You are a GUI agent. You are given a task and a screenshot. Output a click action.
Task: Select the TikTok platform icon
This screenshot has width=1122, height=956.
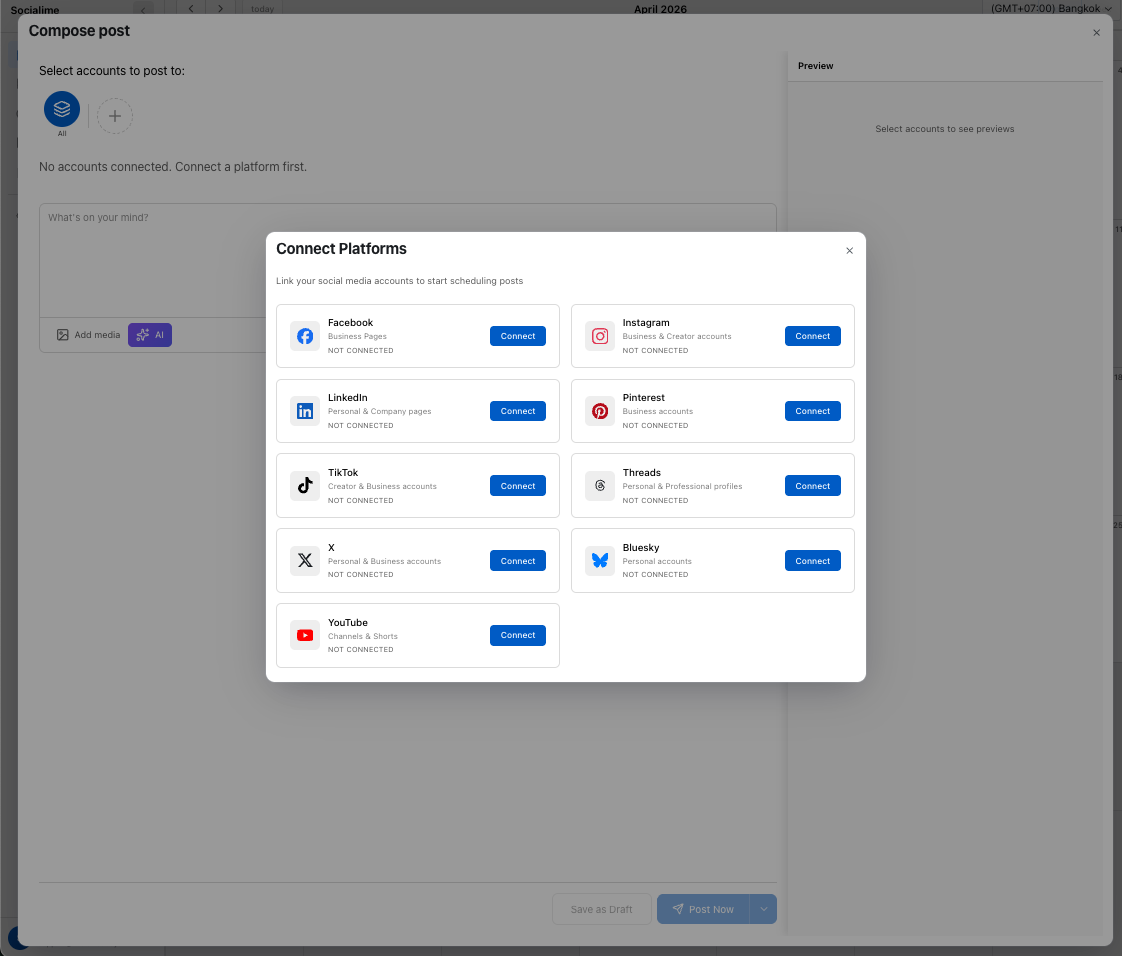coord(304,486)
